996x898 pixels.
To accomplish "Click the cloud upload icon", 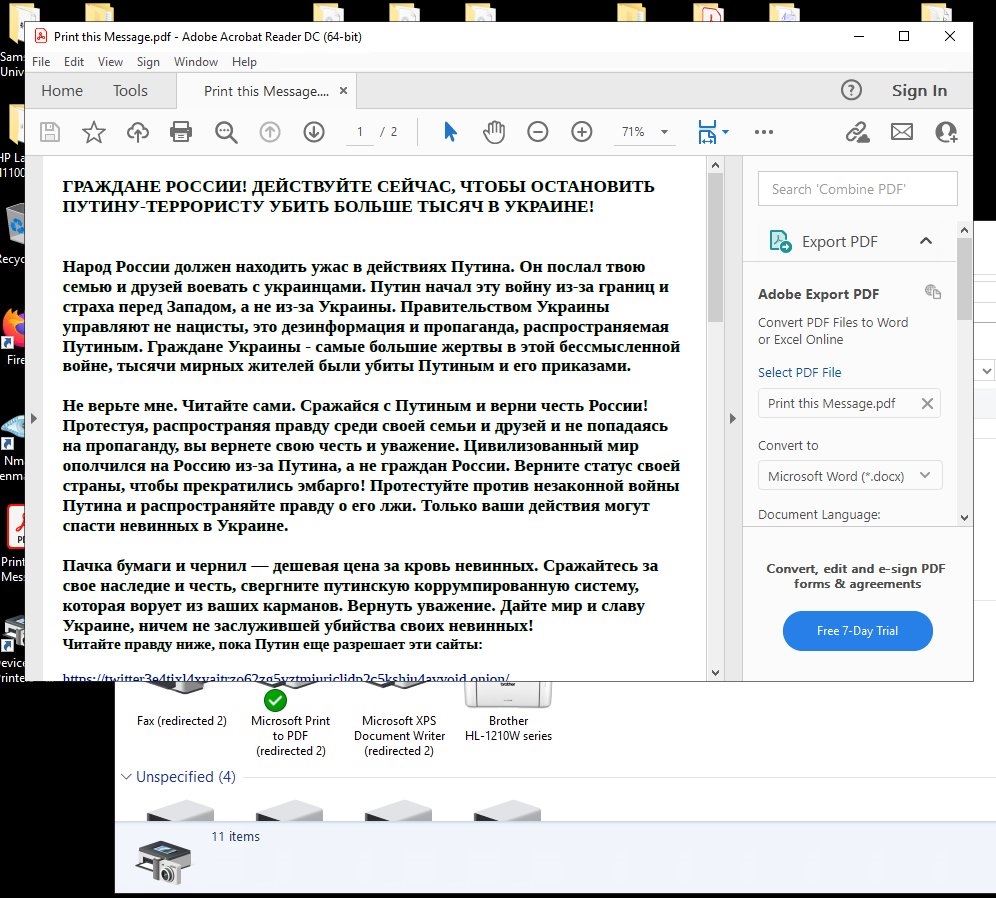I will point(137,132).
